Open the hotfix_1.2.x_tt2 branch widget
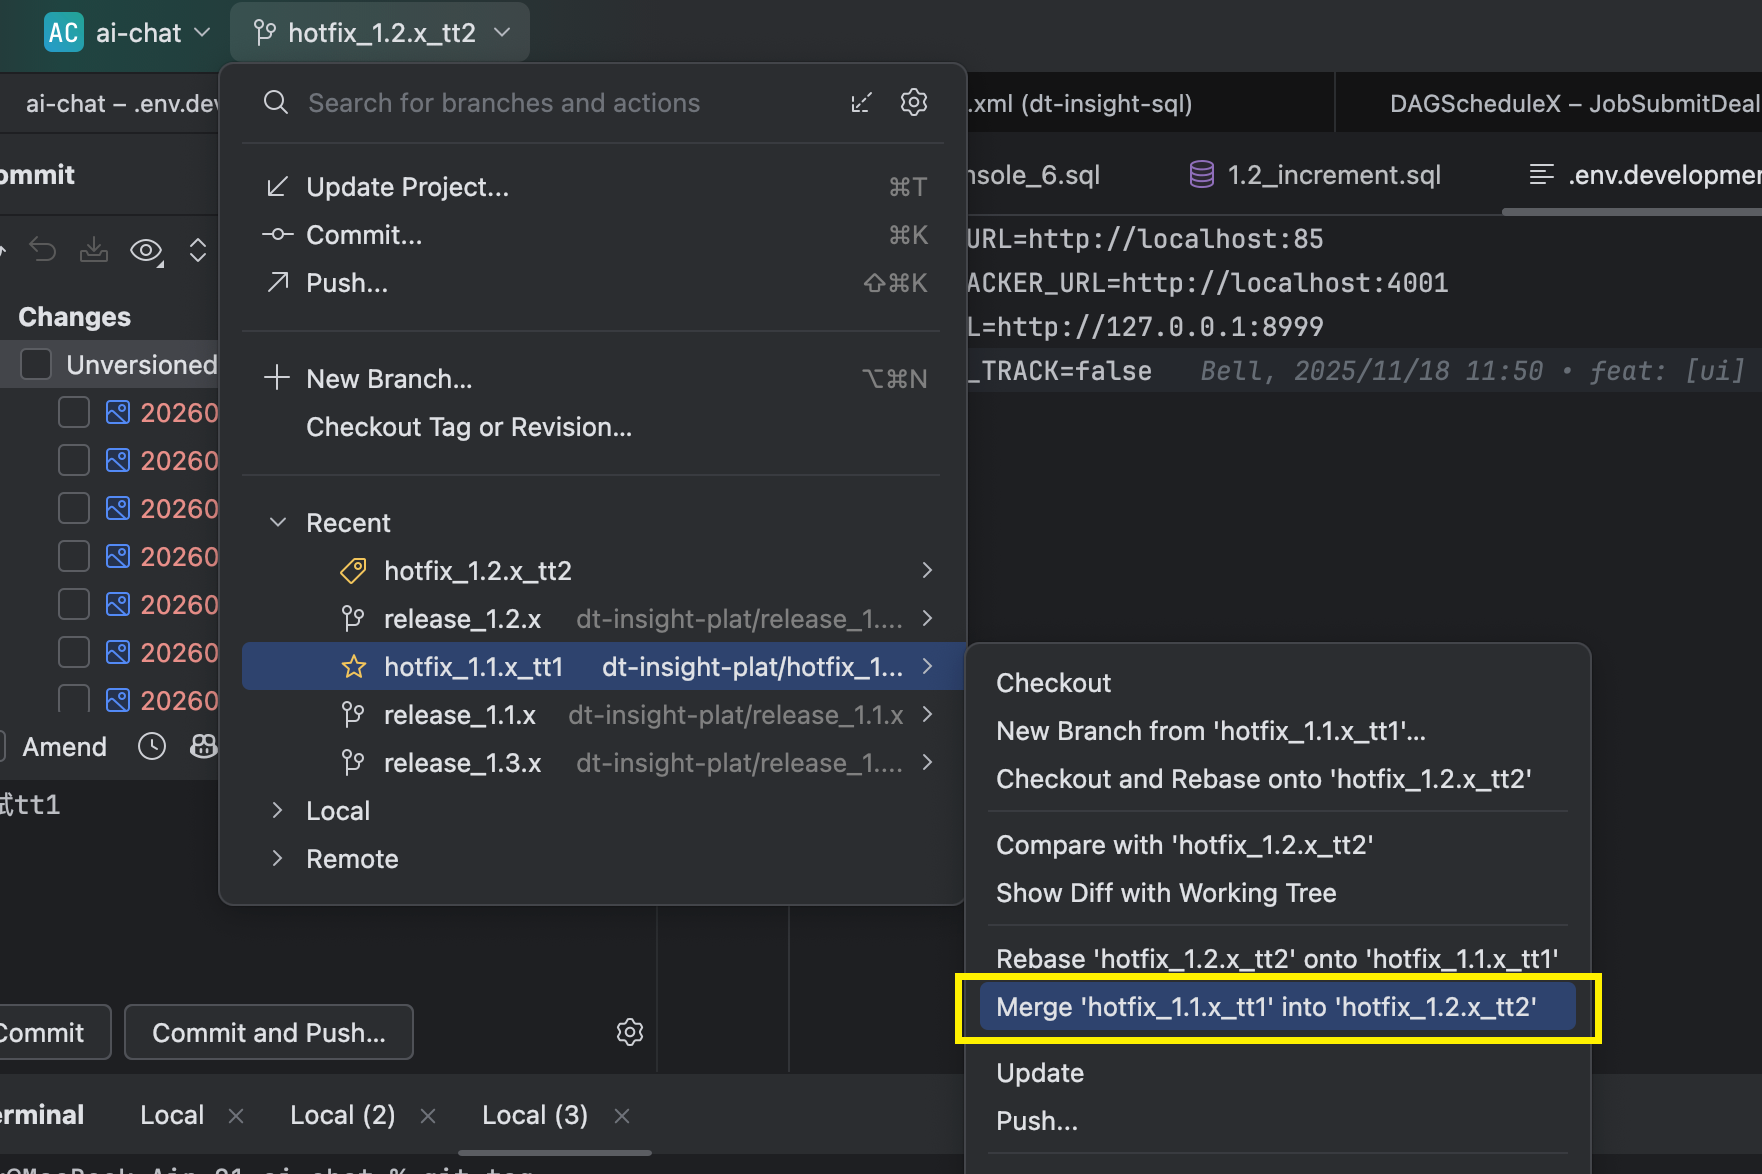The width and height of the screenshot is (1762, 1174). (x=381, y=33)
